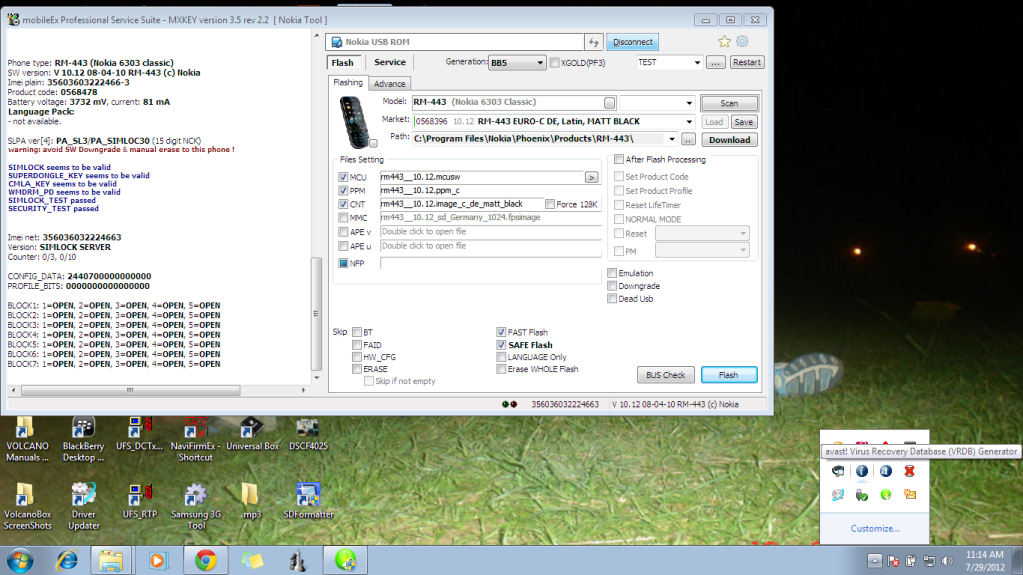This screenshot has height=575, width=1023.
Task: Enable the MMC file checkbox
Action: (x=343, y=218)
